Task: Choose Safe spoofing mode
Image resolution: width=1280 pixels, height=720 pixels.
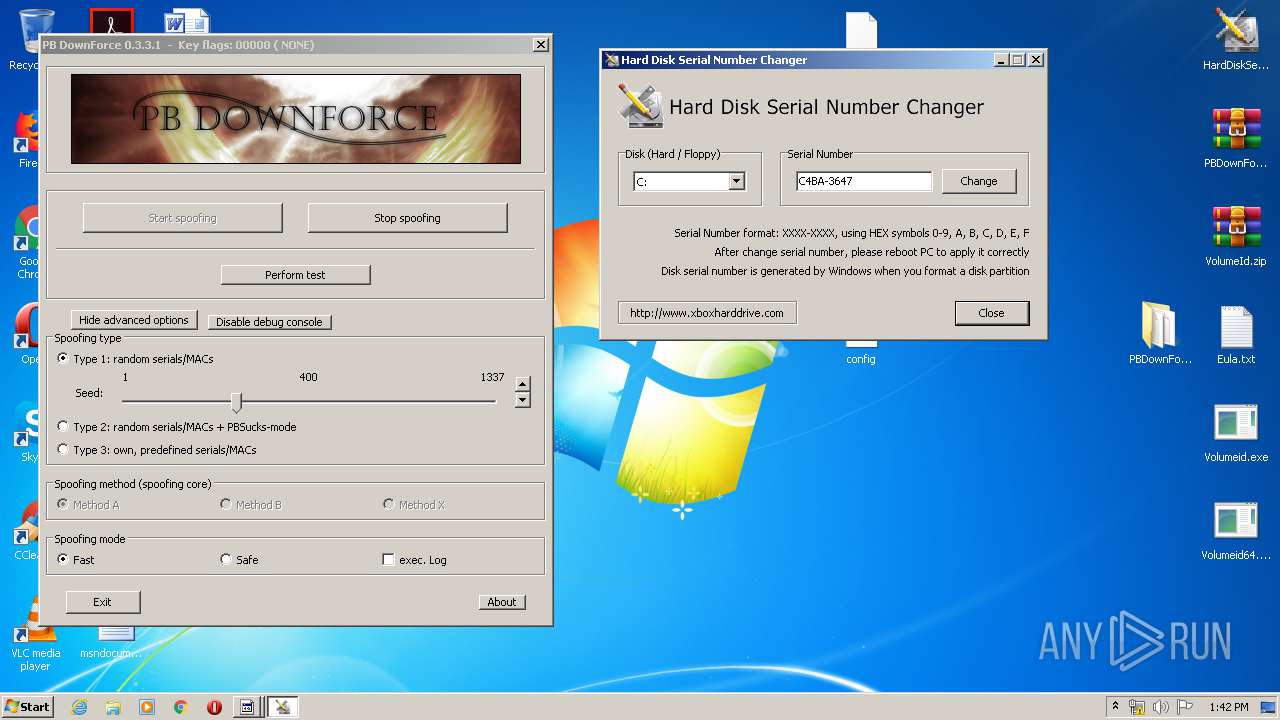Action: pos(240,560)
